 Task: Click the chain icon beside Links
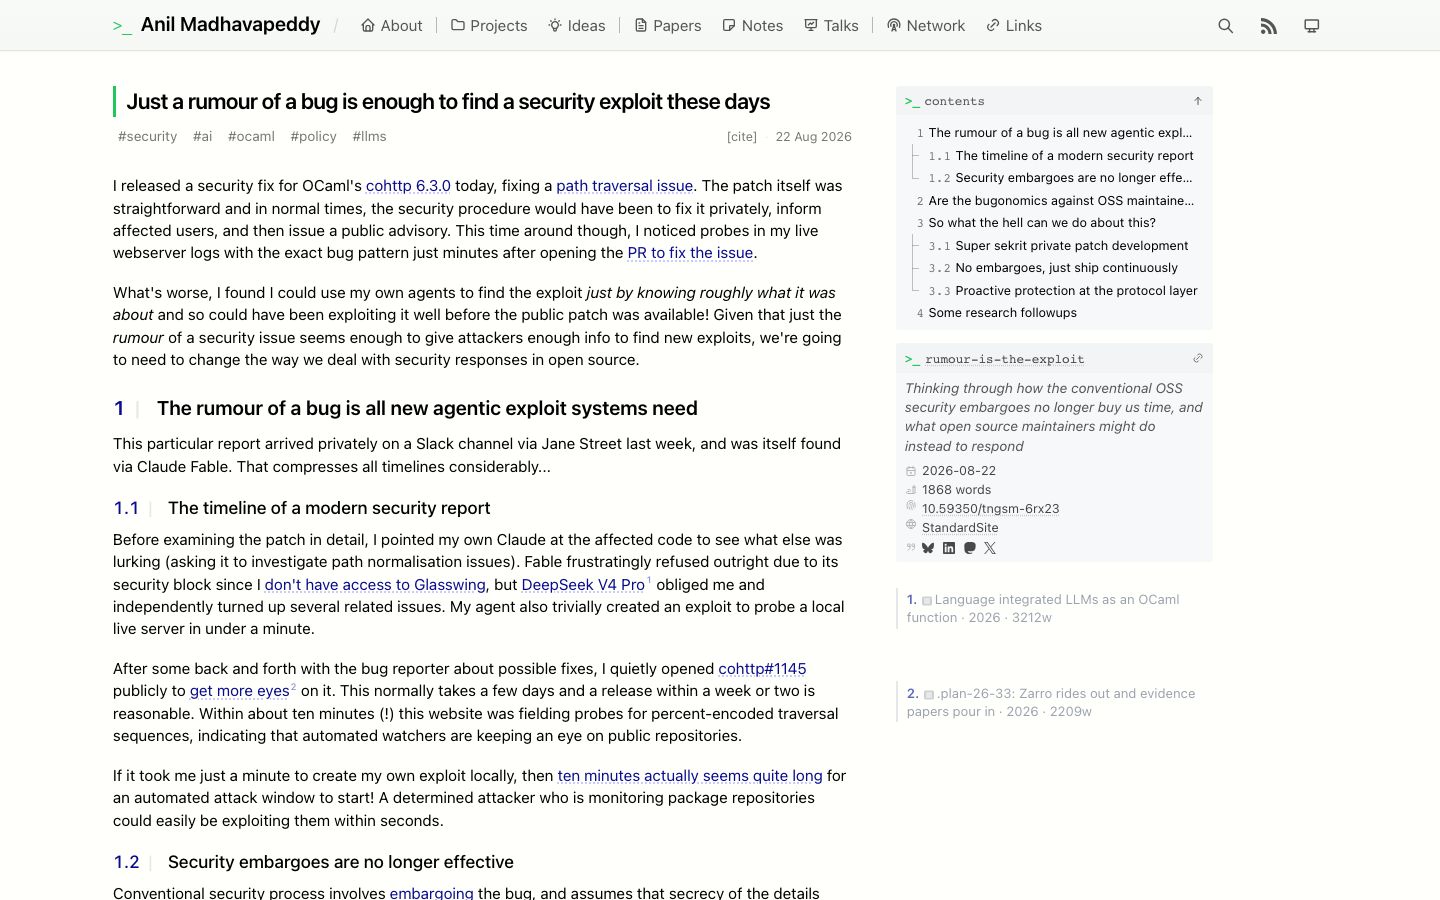click(993, 25)
